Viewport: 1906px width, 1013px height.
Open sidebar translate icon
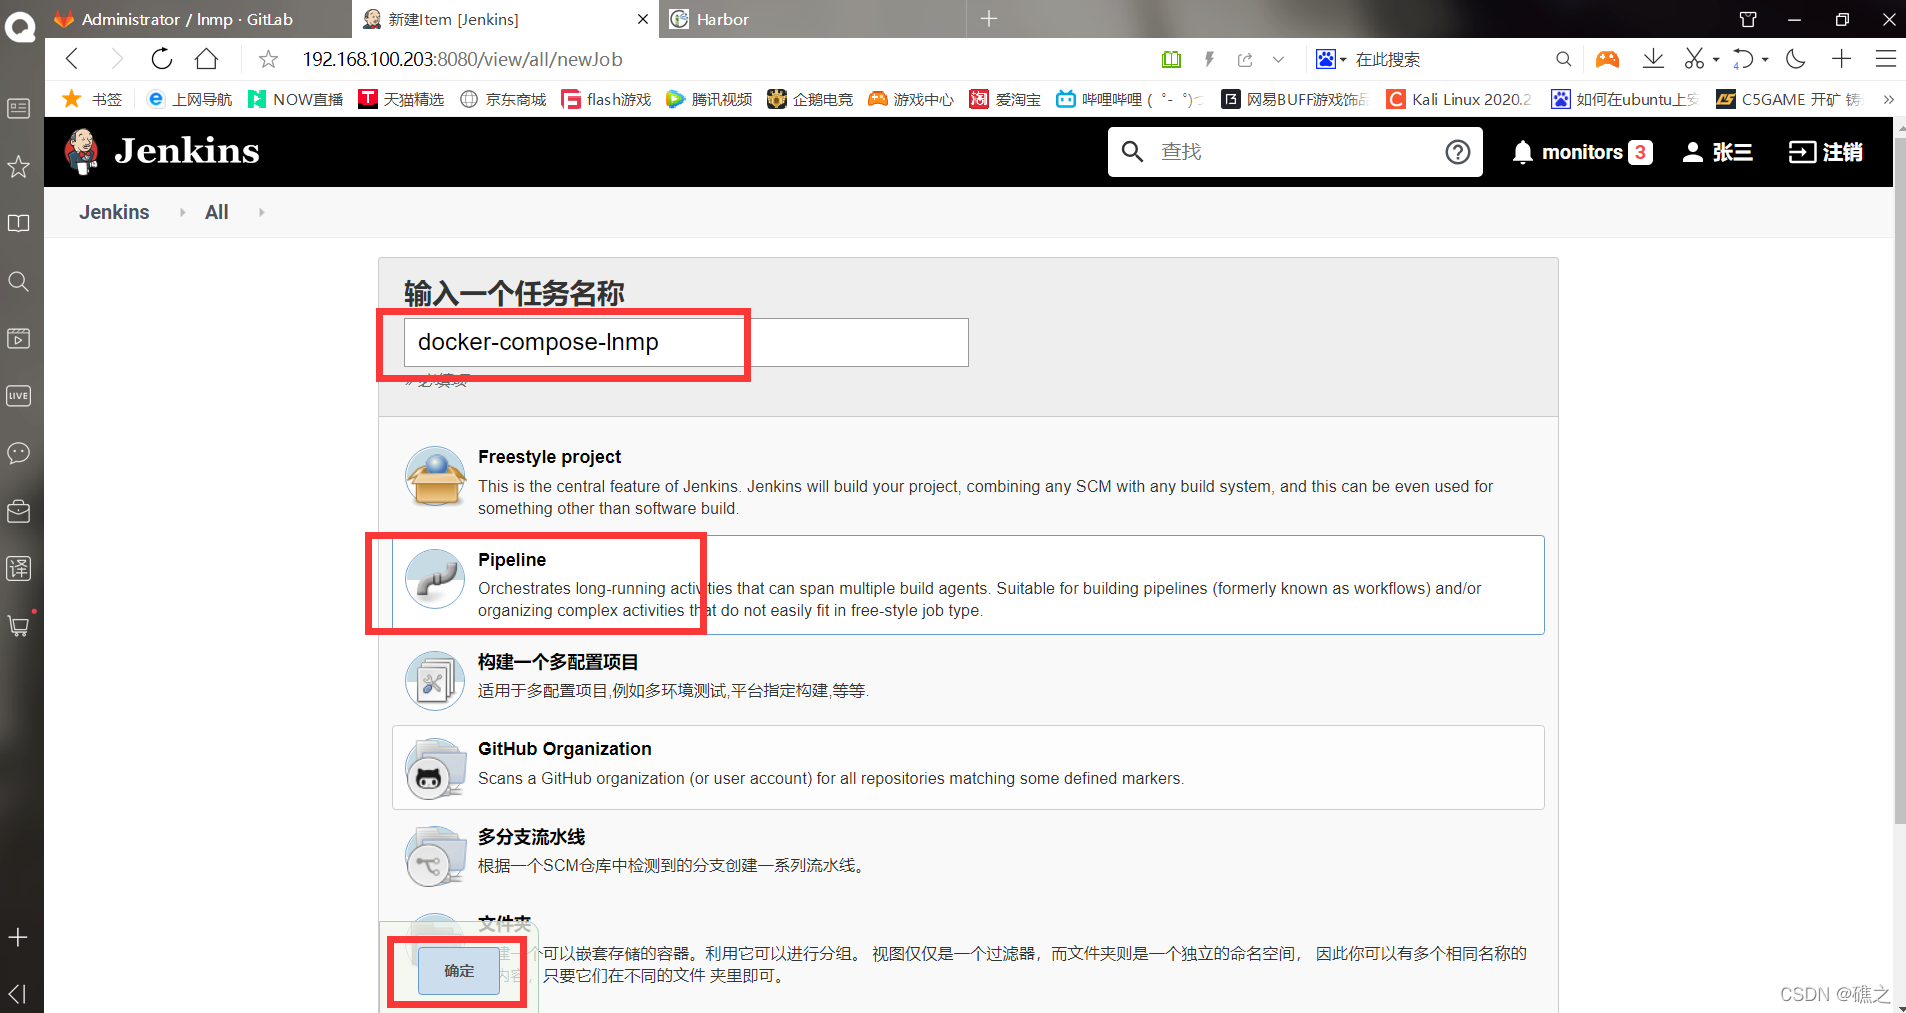click(x=19, y=568)
